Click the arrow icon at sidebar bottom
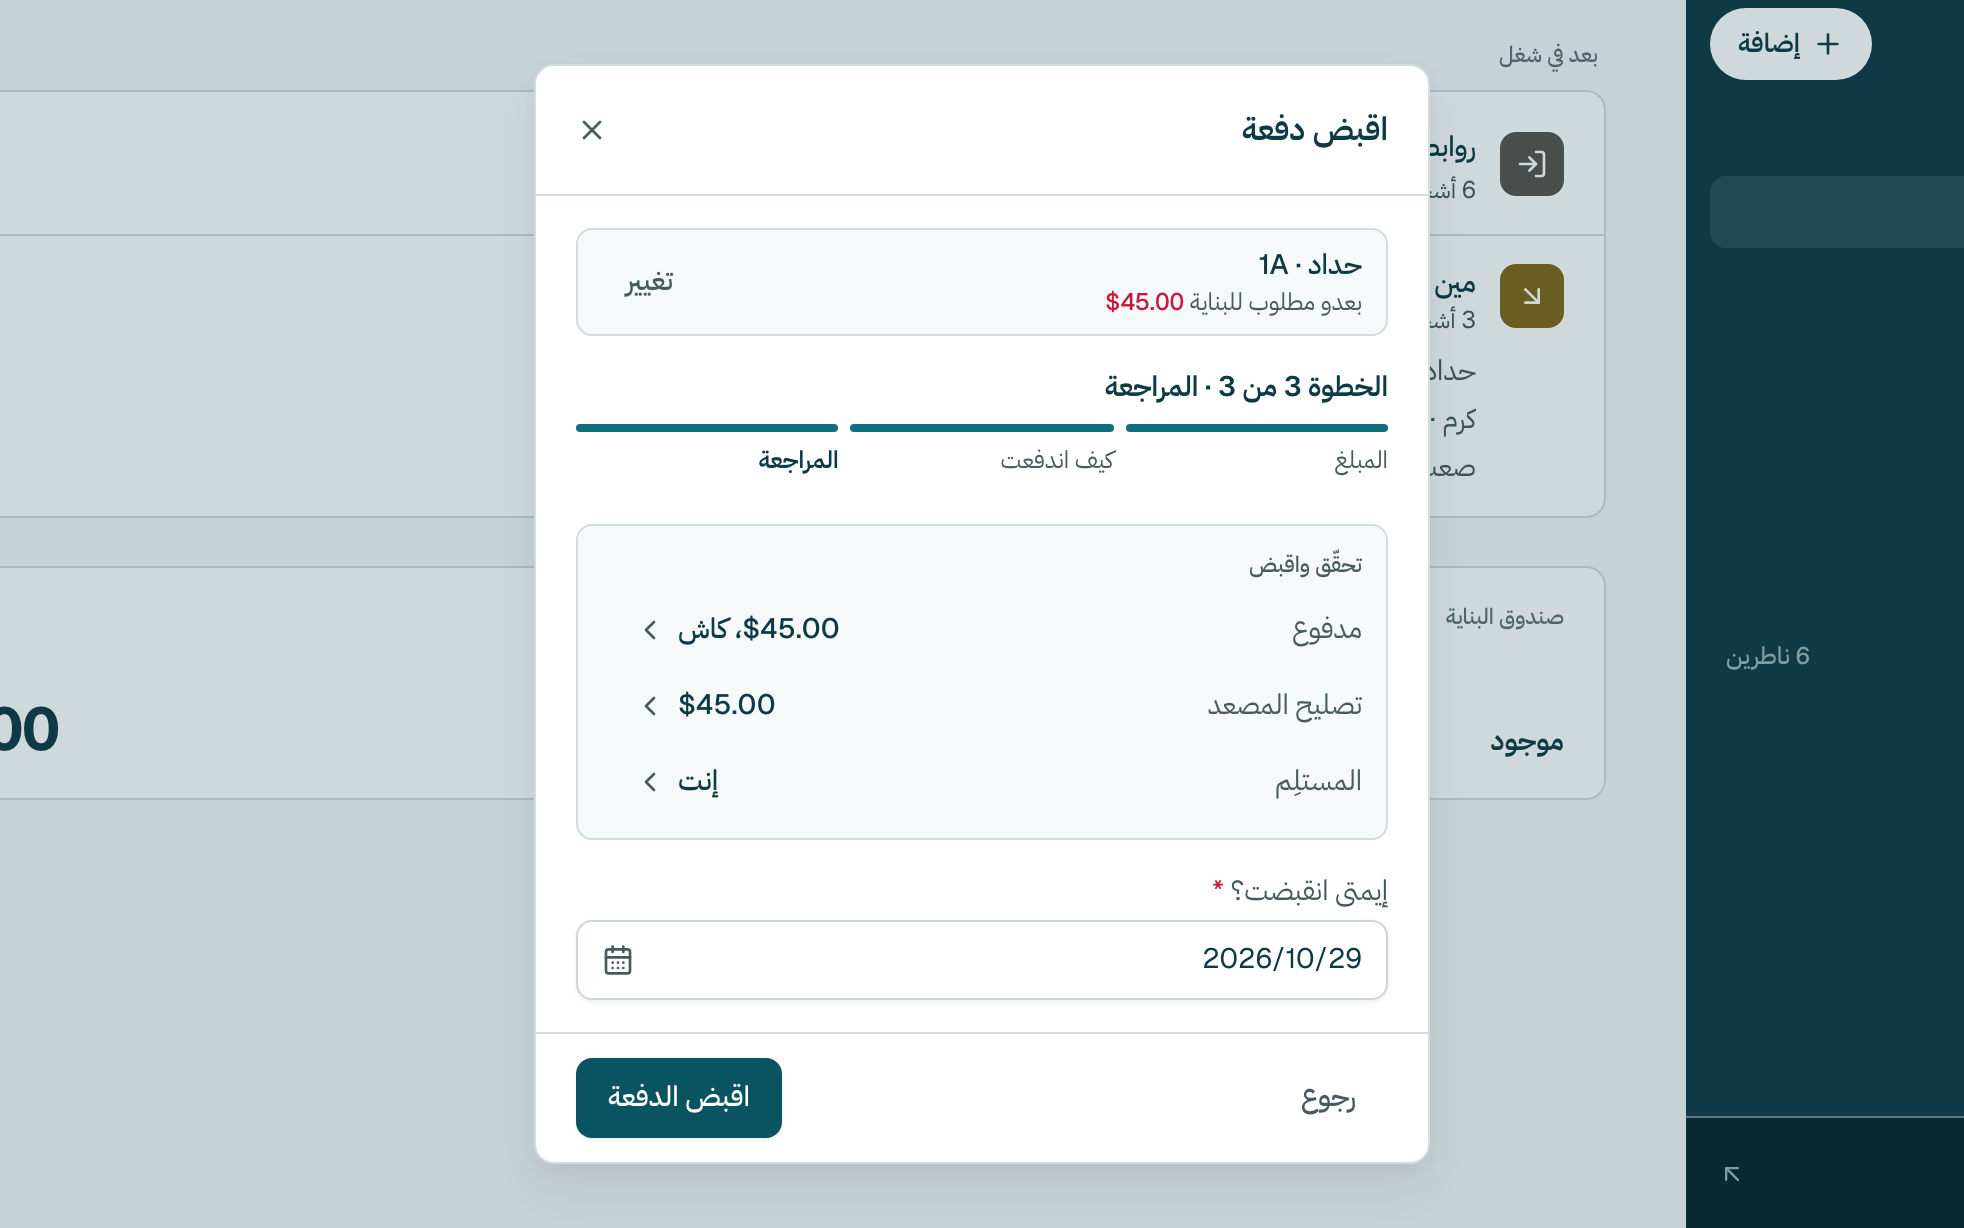 [x=1732, y=1174]
